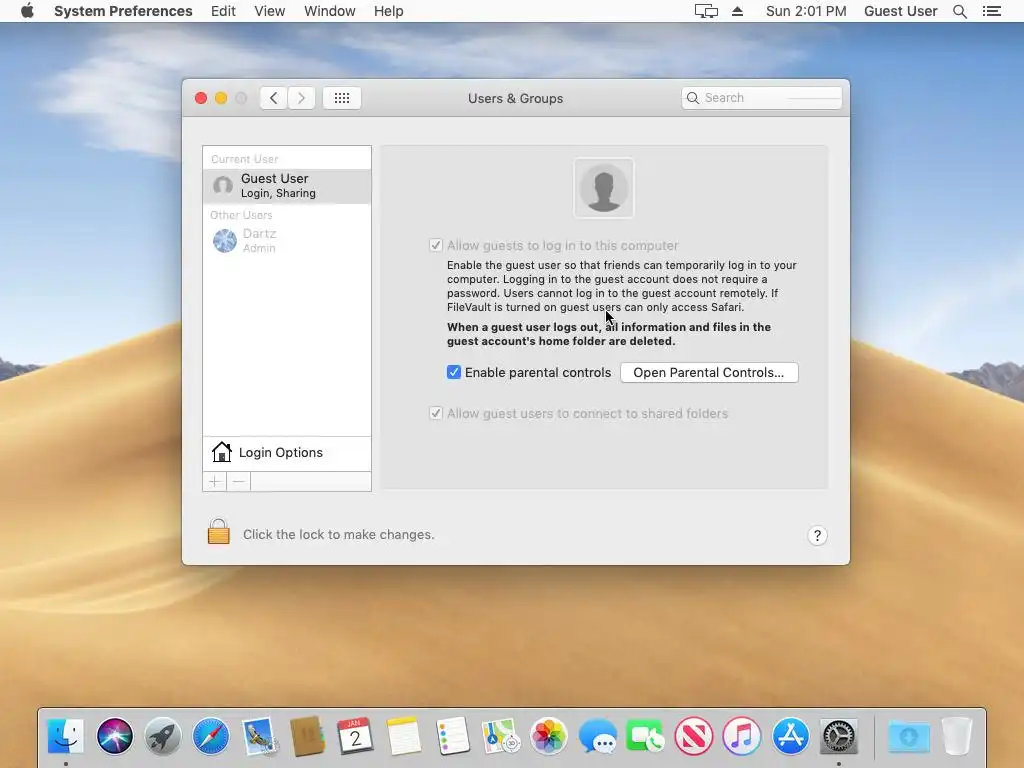This screenshot has height=768, width=1024.
Task: Close the Users & Groups window
Action: click(x=201, y=98)
